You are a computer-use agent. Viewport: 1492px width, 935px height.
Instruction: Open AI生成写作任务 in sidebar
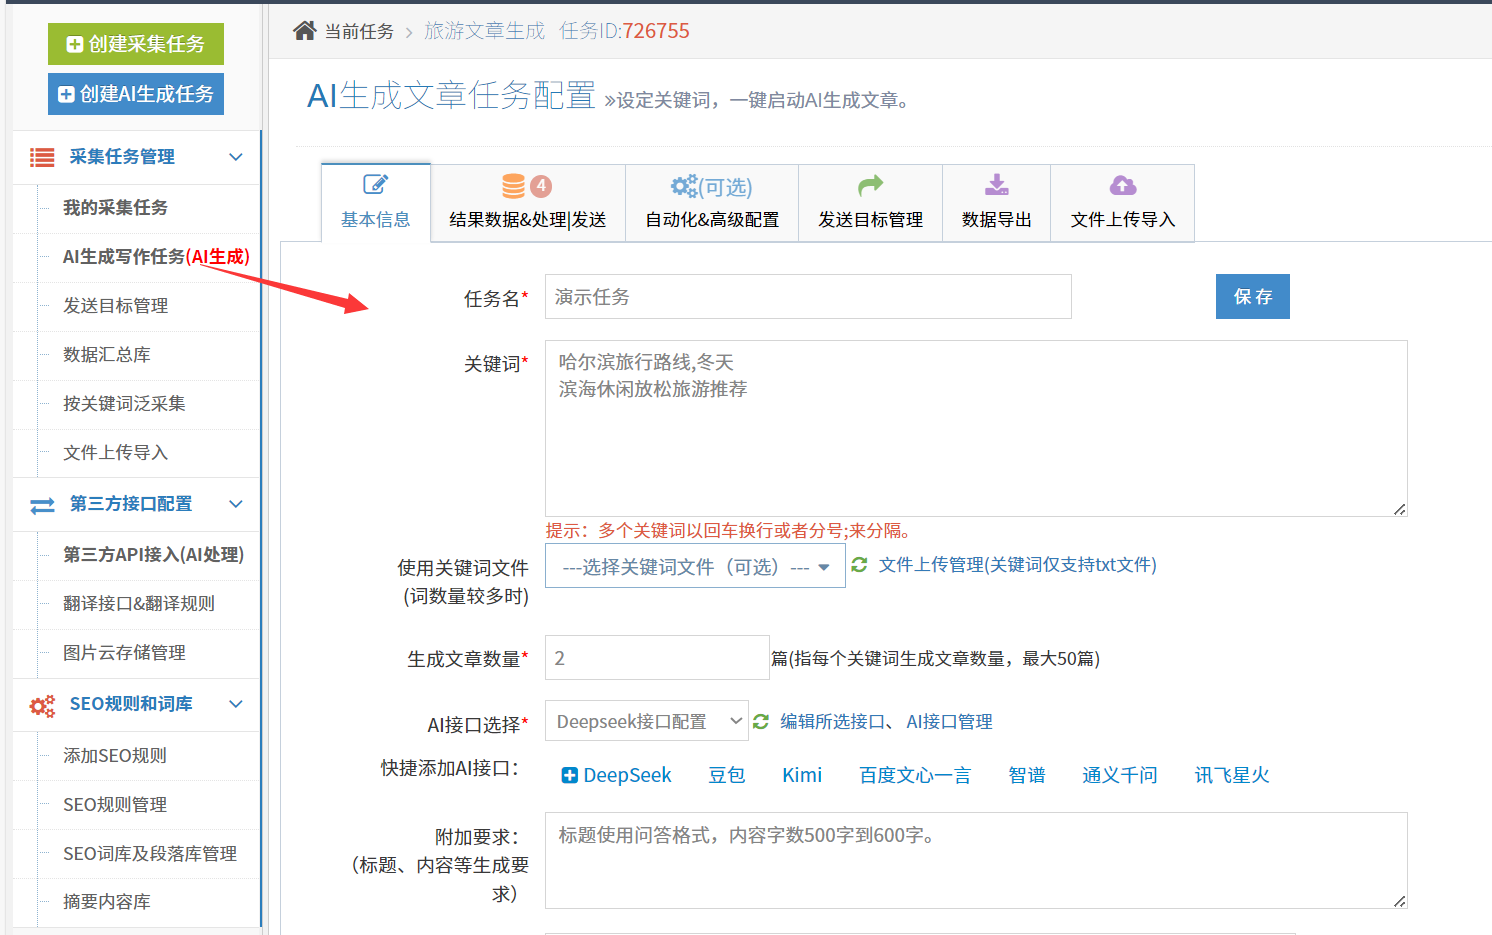(x=156, y=257)
